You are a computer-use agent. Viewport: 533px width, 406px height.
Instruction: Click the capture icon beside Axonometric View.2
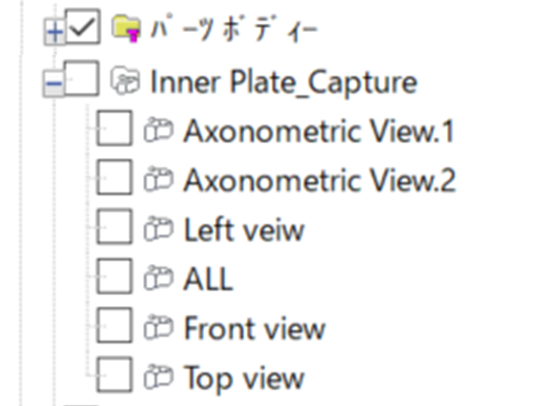pos(158,179)
